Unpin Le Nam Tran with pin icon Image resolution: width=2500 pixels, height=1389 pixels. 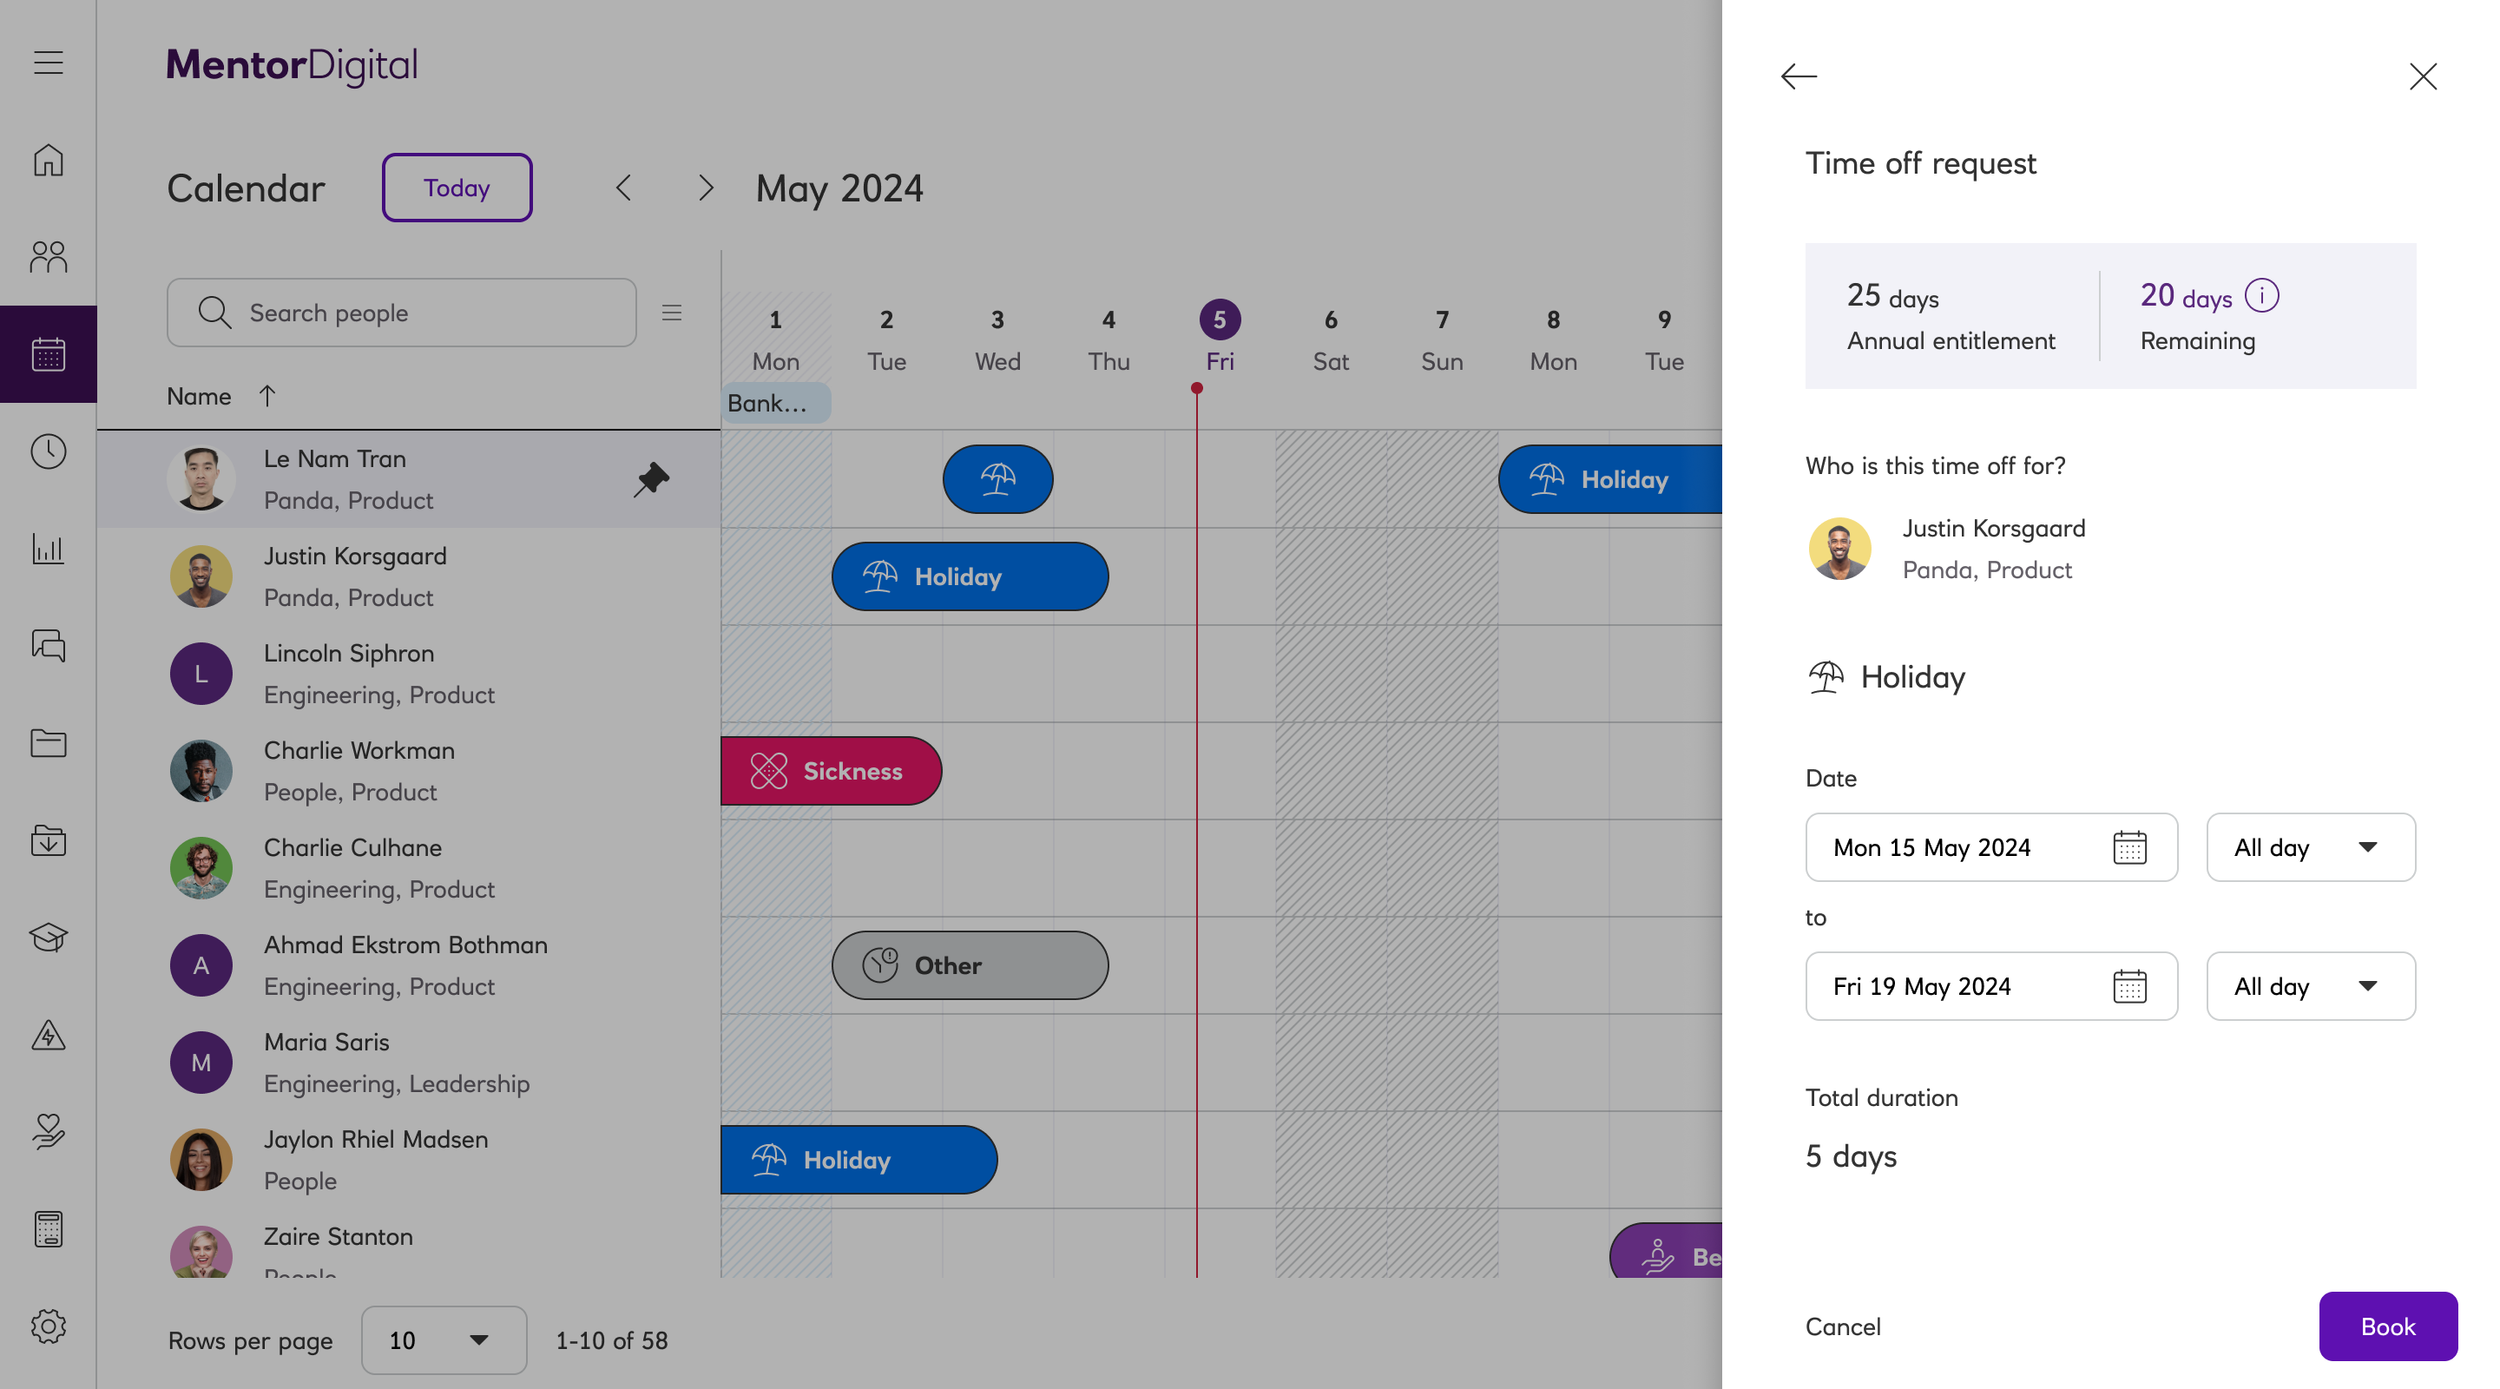[652, 479]
